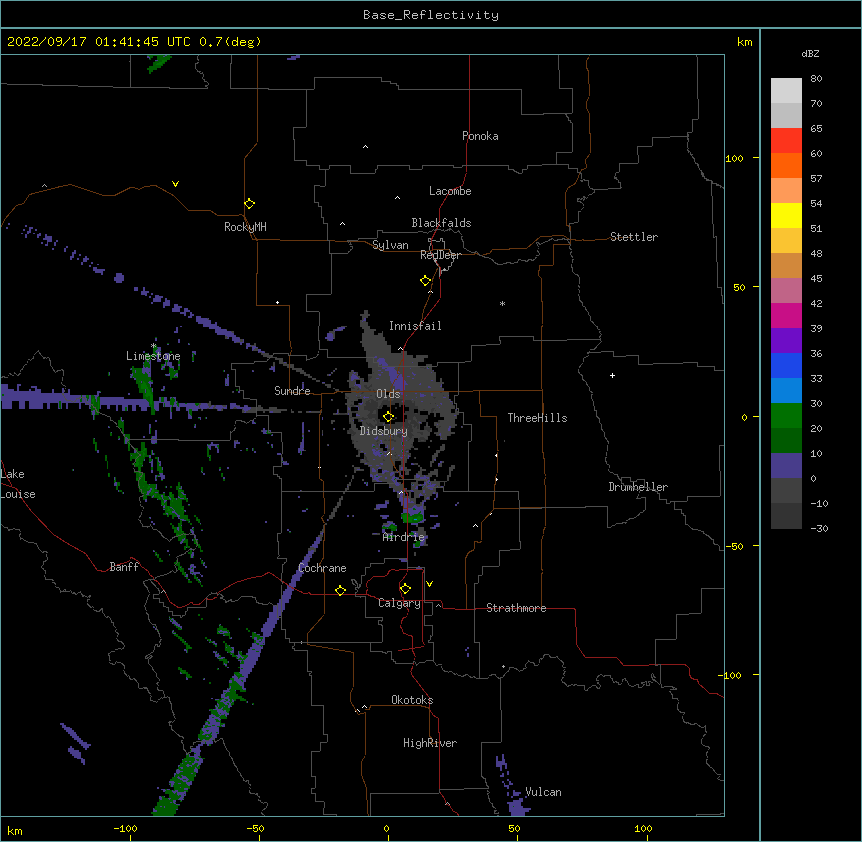This screenshot has height=842, width=862.
Task: Click the ThreeHills town label
Action: [537, 418]
